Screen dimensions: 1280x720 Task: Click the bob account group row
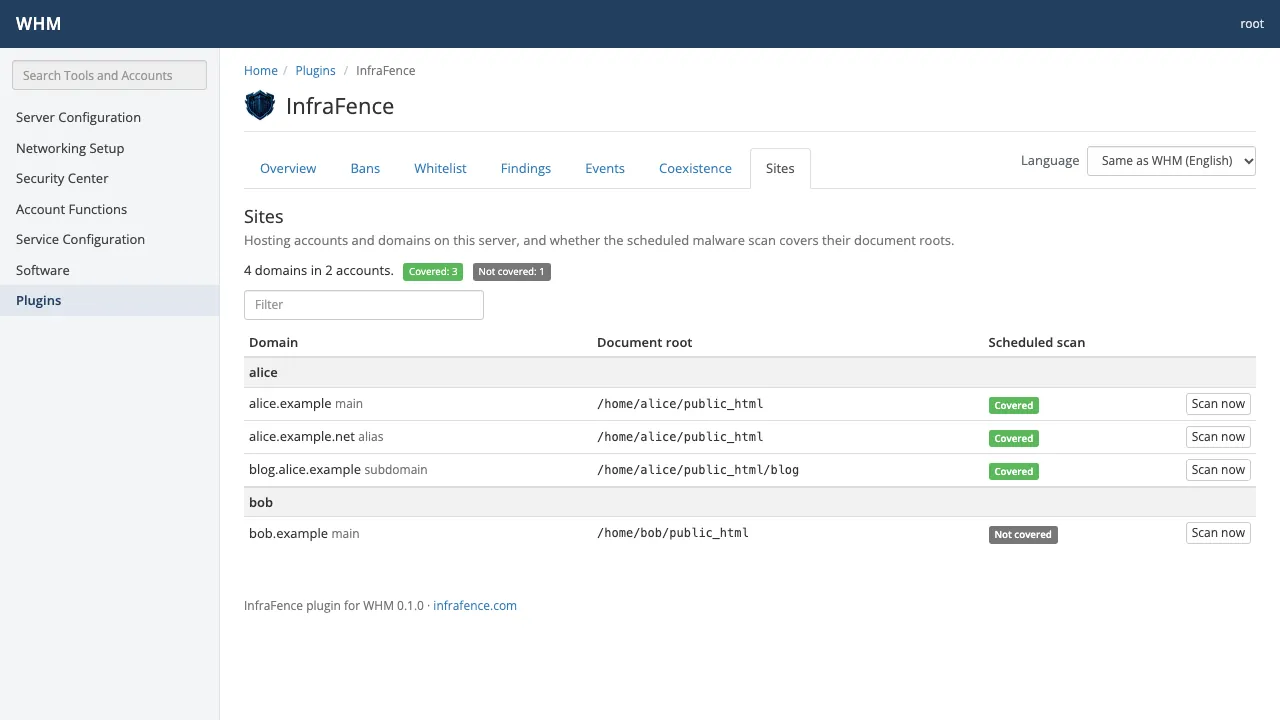pos(750,502)
